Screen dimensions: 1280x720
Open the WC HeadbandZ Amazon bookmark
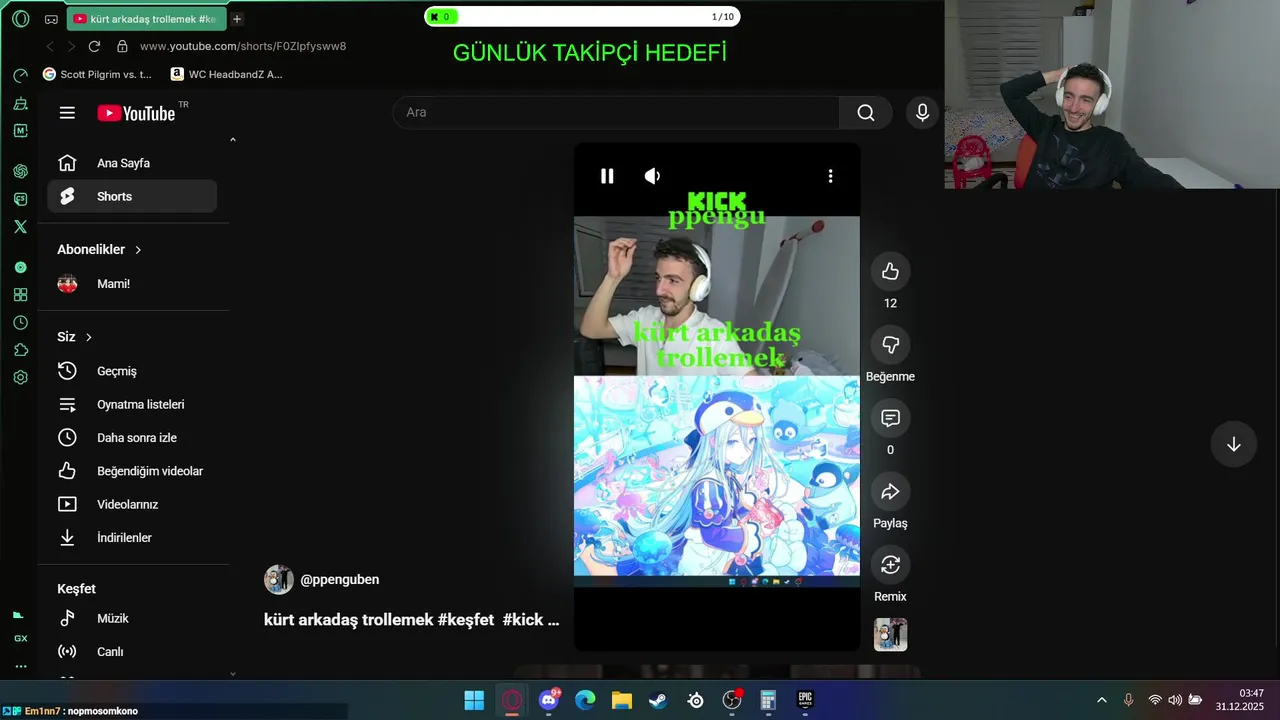[x=227, y=74]
